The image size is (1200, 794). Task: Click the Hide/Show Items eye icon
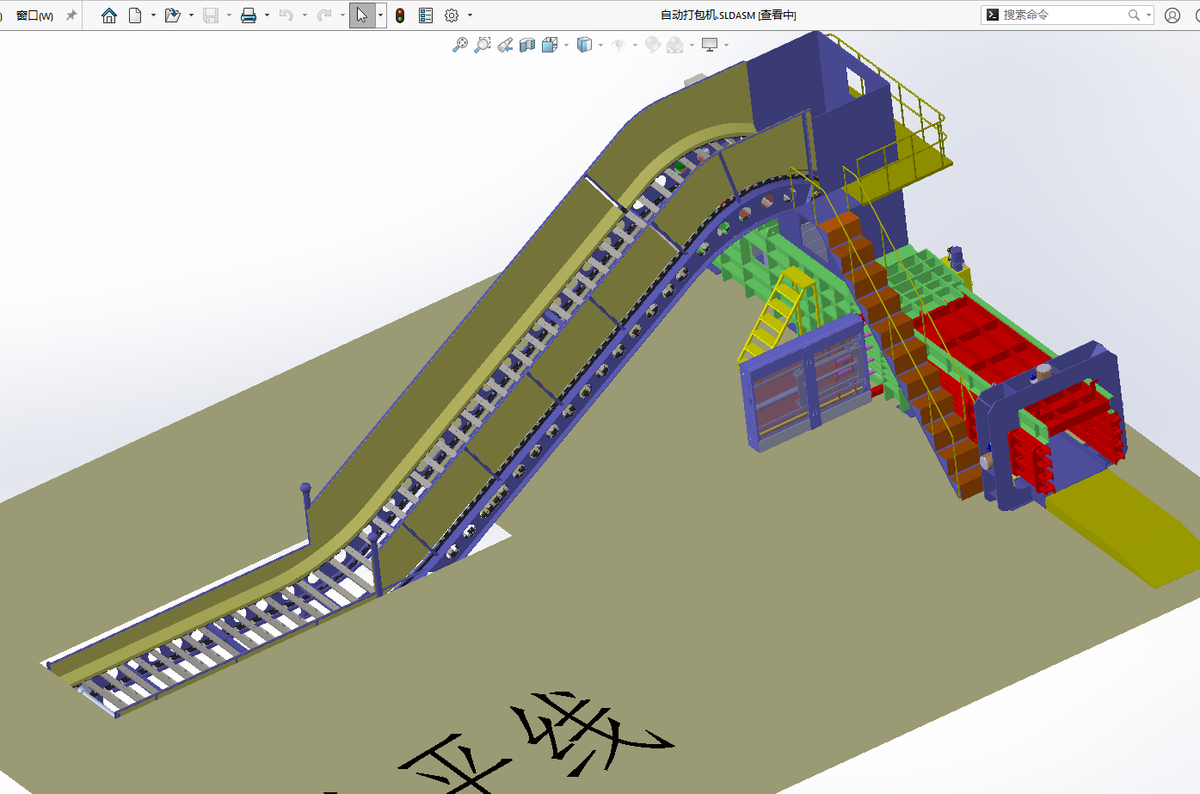point(619,44)
